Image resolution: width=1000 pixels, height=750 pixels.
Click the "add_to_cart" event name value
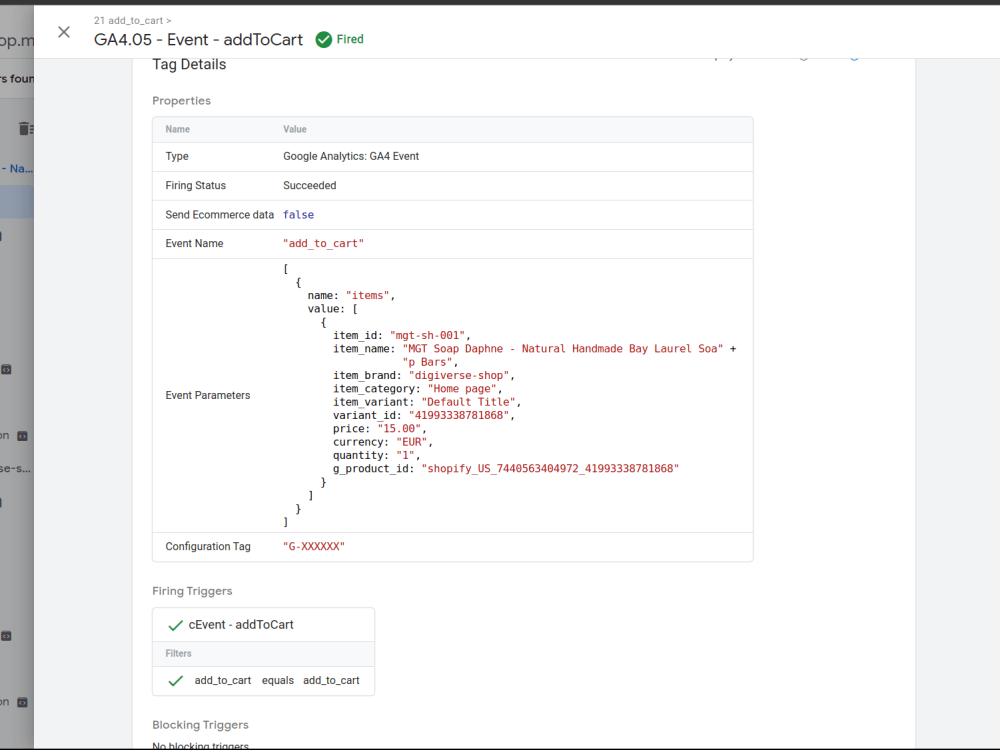[323, 244]
